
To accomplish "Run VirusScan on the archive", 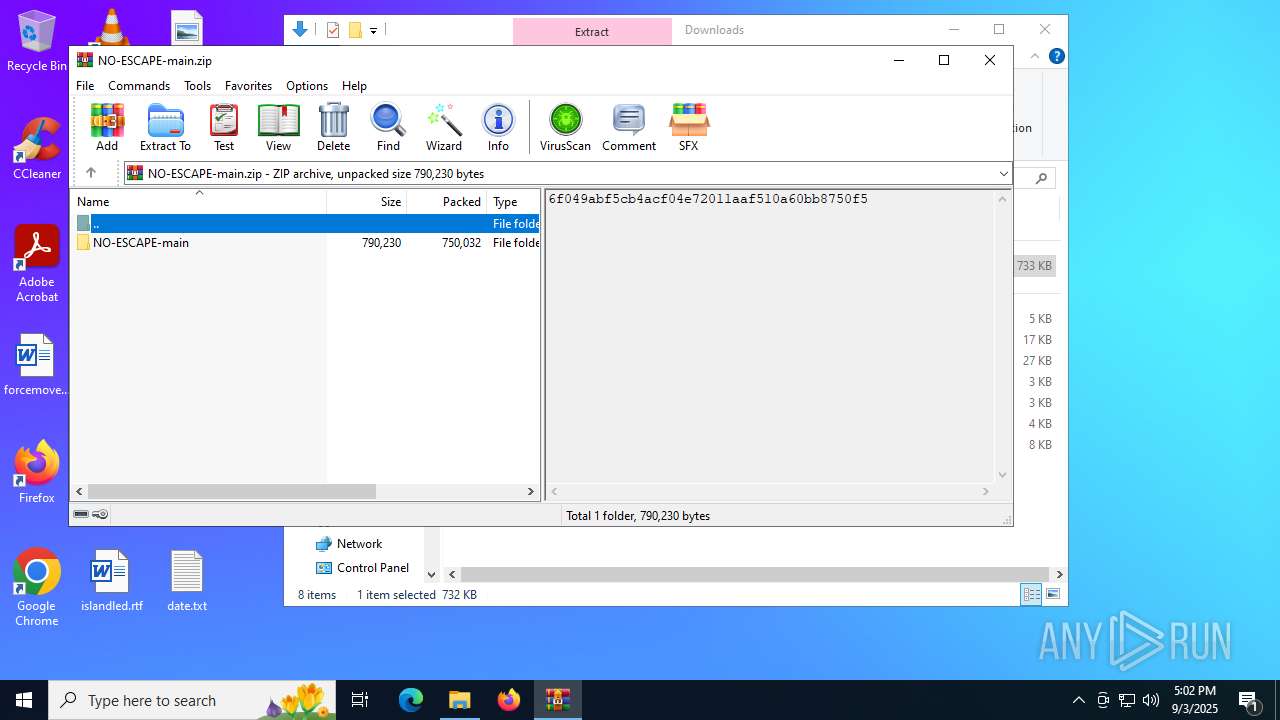I will coord(565,127).
